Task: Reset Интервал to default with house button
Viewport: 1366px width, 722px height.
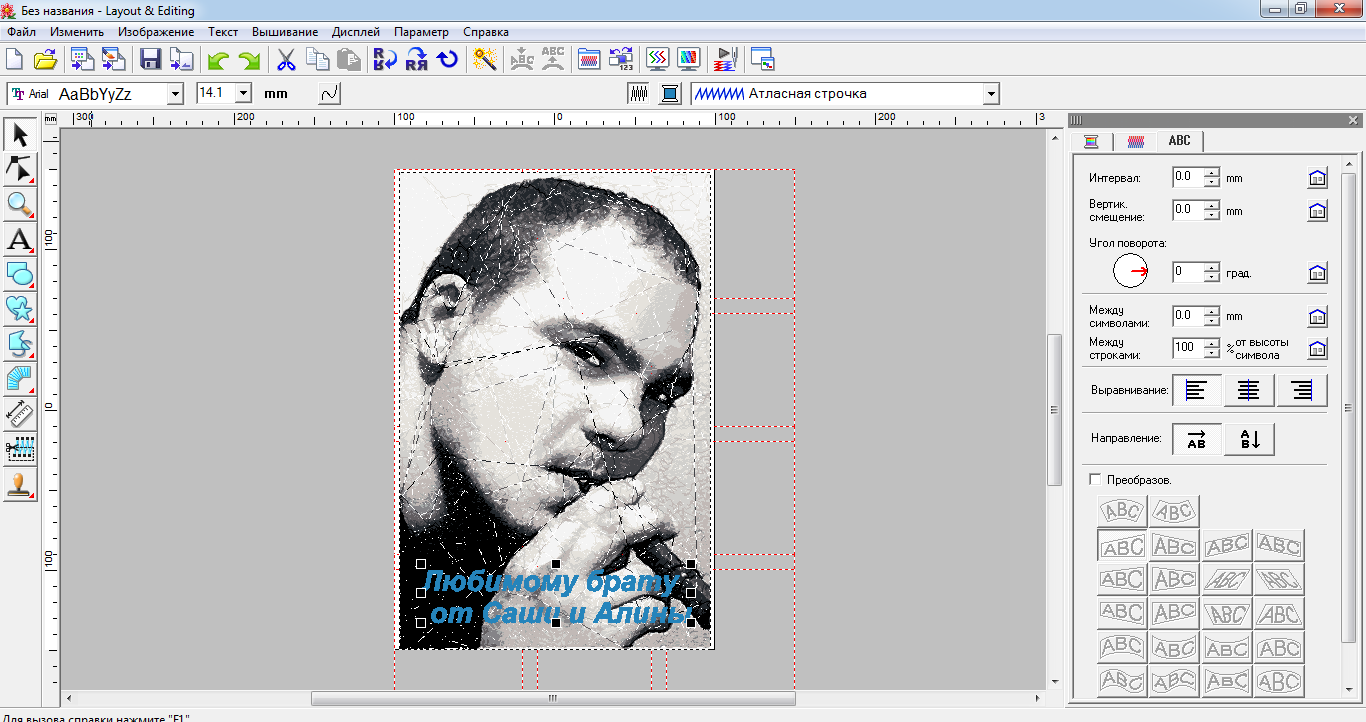Action: [1317, 178]
